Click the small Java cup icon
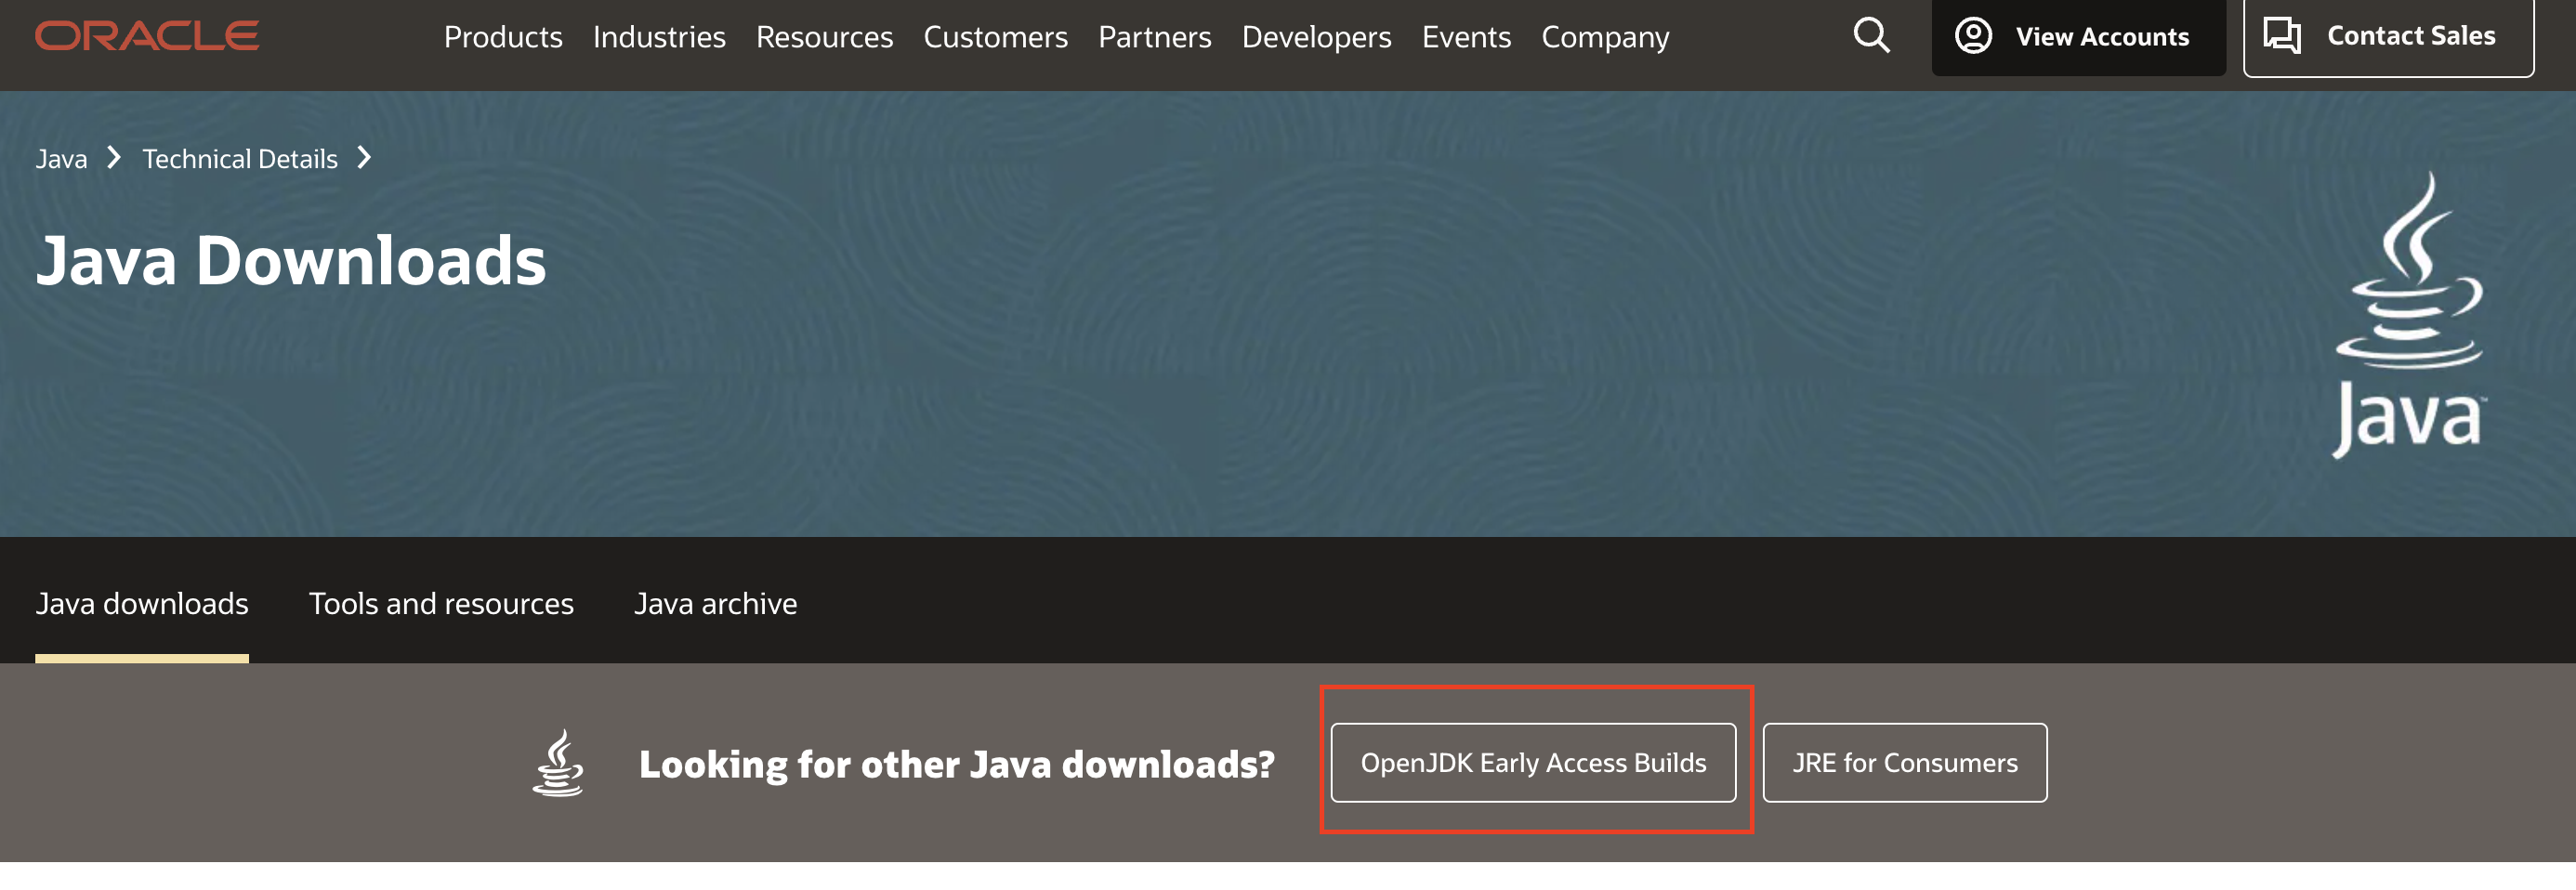Screen dimensions: 2576x890 point(558,763)
